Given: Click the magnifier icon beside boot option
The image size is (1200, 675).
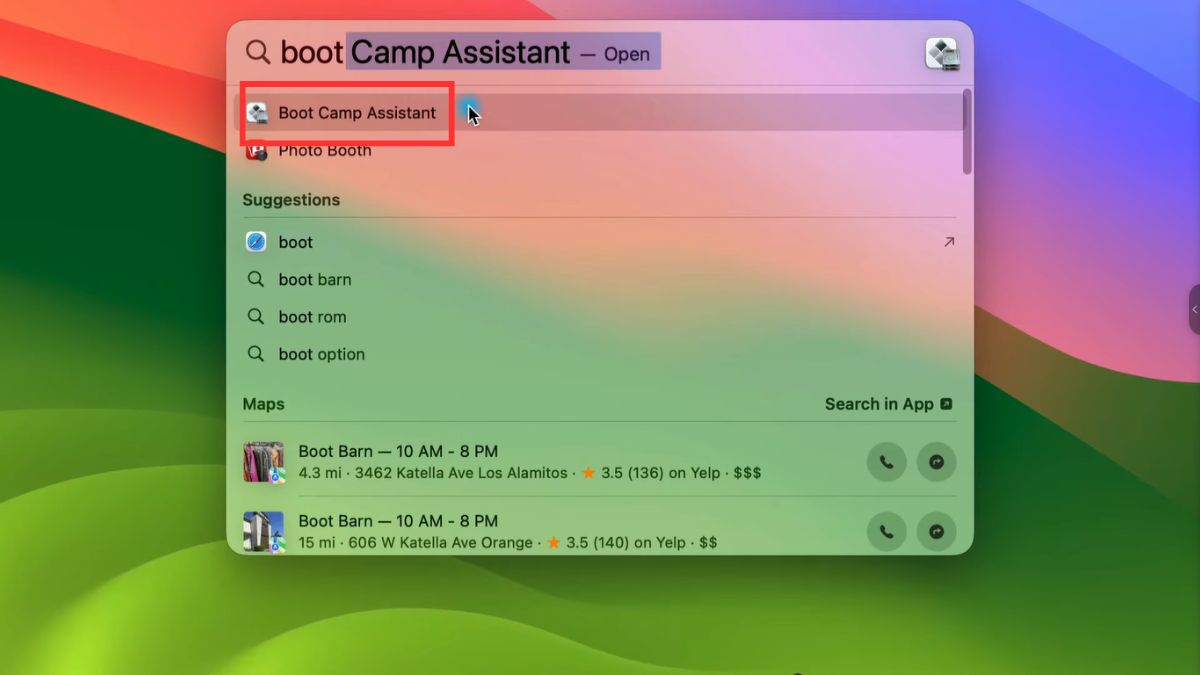Looking at the screenshot, I should pyautogui.click(x=256, y=354).
